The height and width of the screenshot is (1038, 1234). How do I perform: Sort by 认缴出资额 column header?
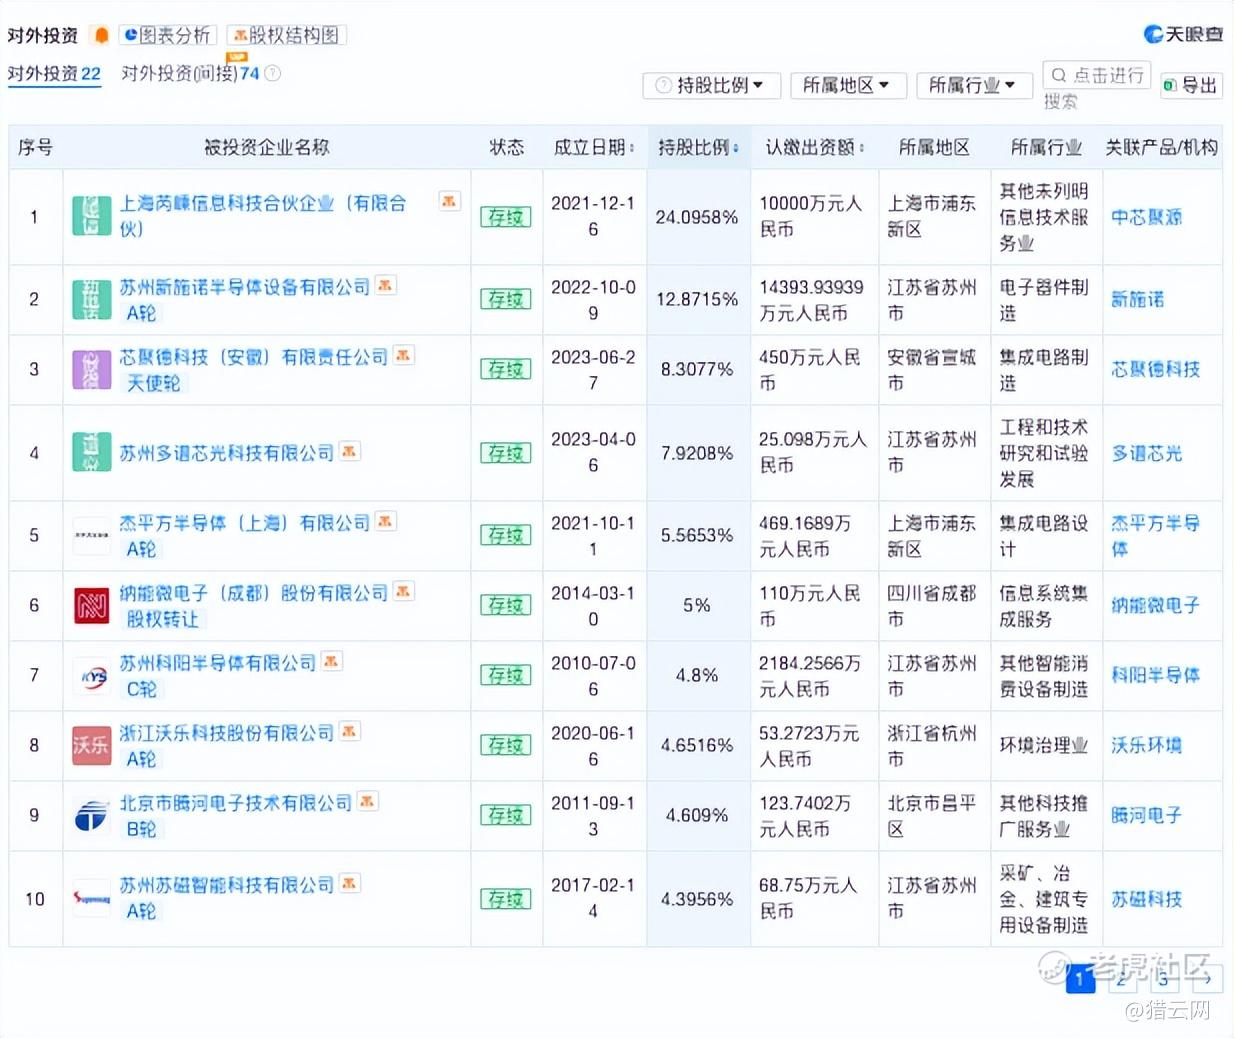click(814, 147)
